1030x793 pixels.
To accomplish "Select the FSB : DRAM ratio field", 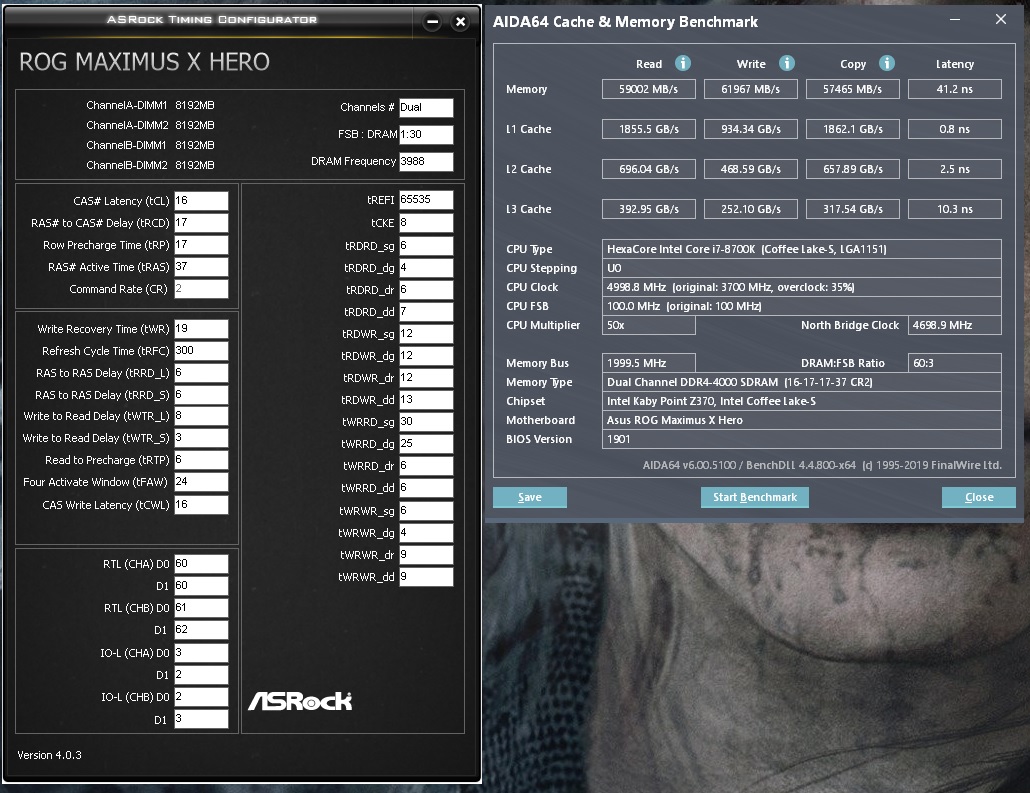I will [x=426, y=135].
